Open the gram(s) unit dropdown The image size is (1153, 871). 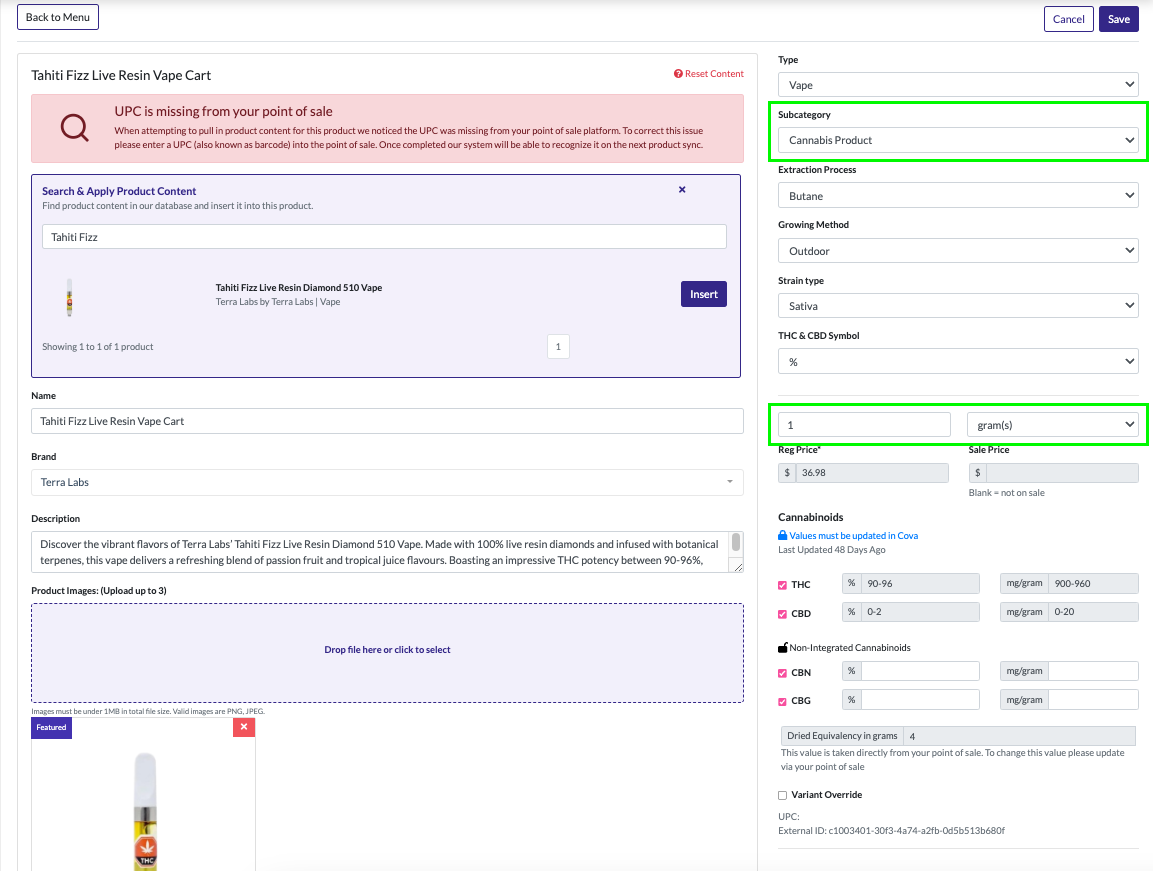(1053, 425)
